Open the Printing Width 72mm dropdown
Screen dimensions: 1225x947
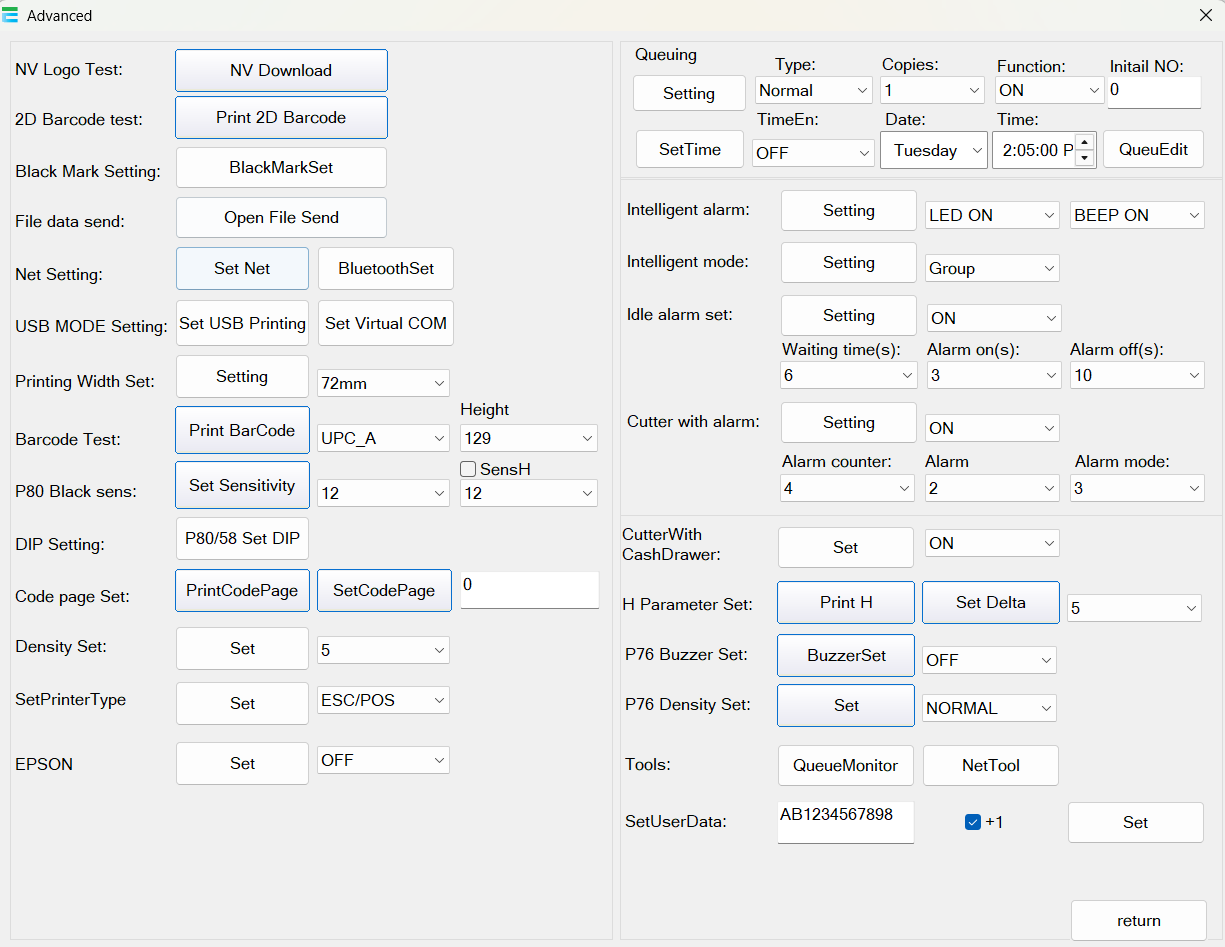click(x=383, y=383)
